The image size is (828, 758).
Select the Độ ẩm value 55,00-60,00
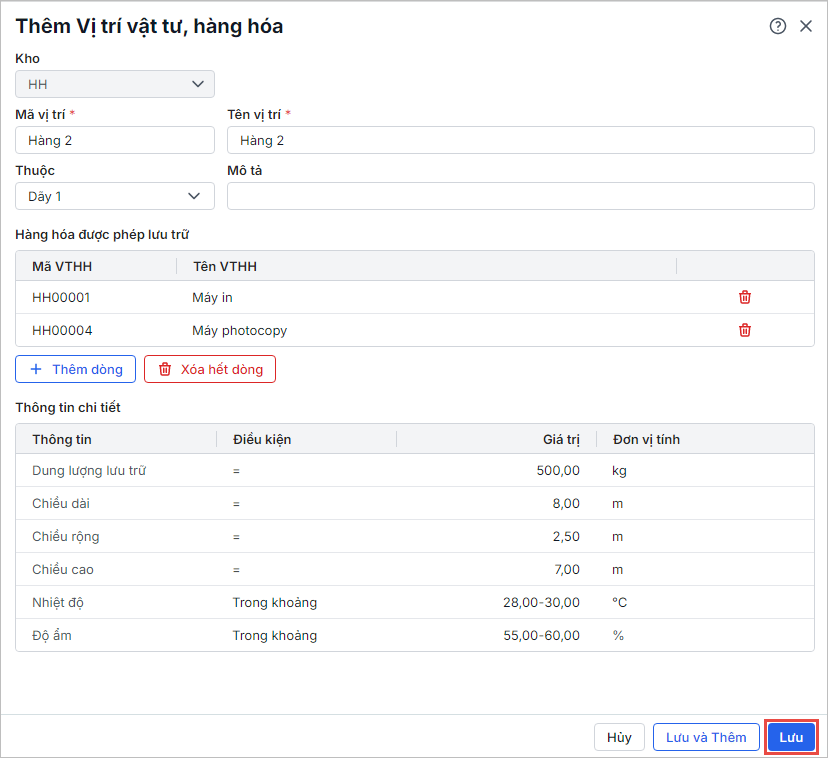(x=542, y=635)
